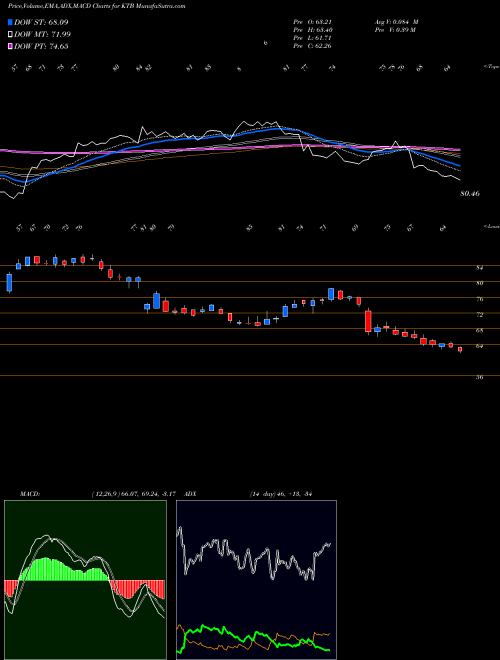The image size is (500, 660).
Task: Click the '<Tops' row label
Action: [491, 67]
